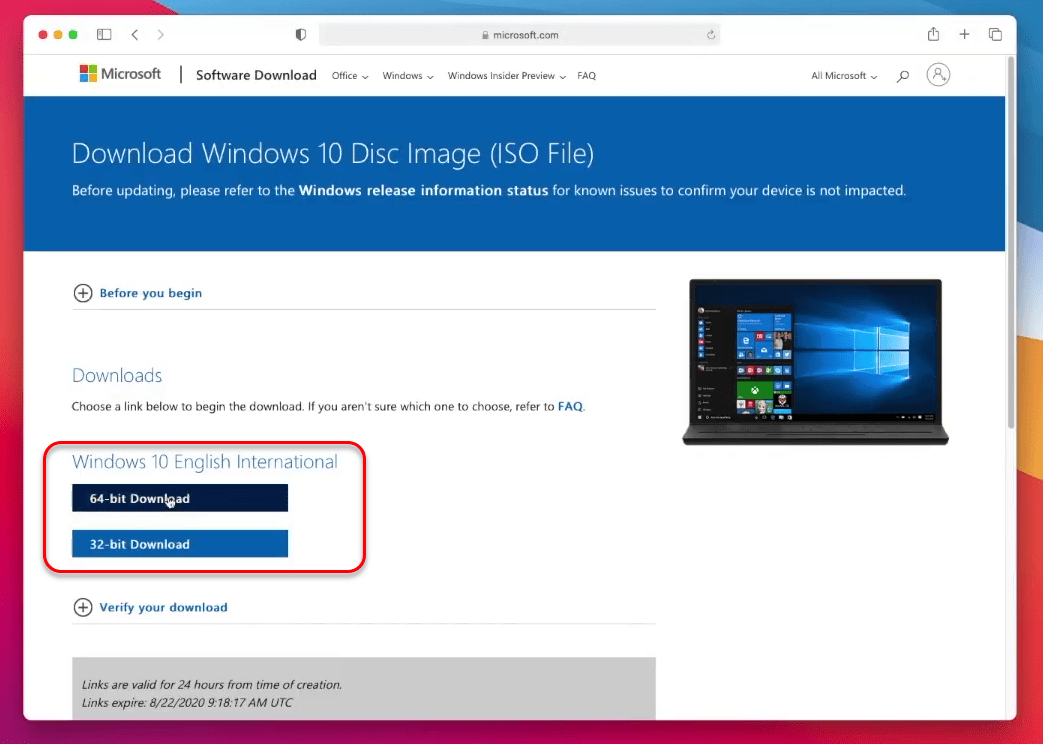Go forward using the forward arrow
The width and height of the screenshot is (1043, 744).
click(x=160, y=35)
